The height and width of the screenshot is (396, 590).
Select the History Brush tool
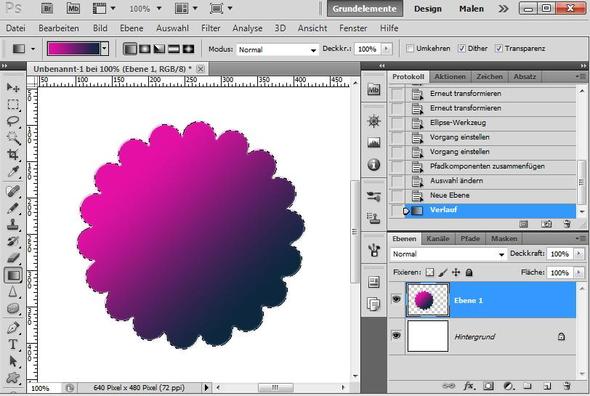click(13, 241)
